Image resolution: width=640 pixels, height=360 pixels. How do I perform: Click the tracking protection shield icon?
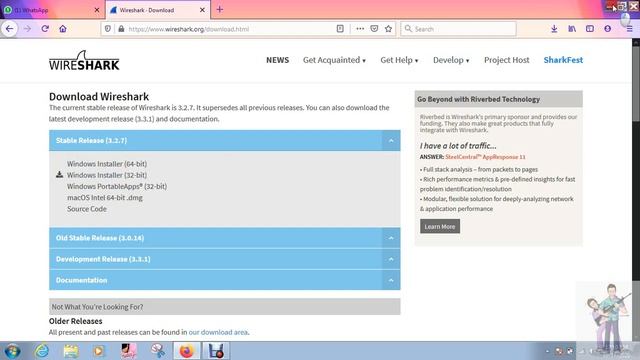(x=108, y=29)
